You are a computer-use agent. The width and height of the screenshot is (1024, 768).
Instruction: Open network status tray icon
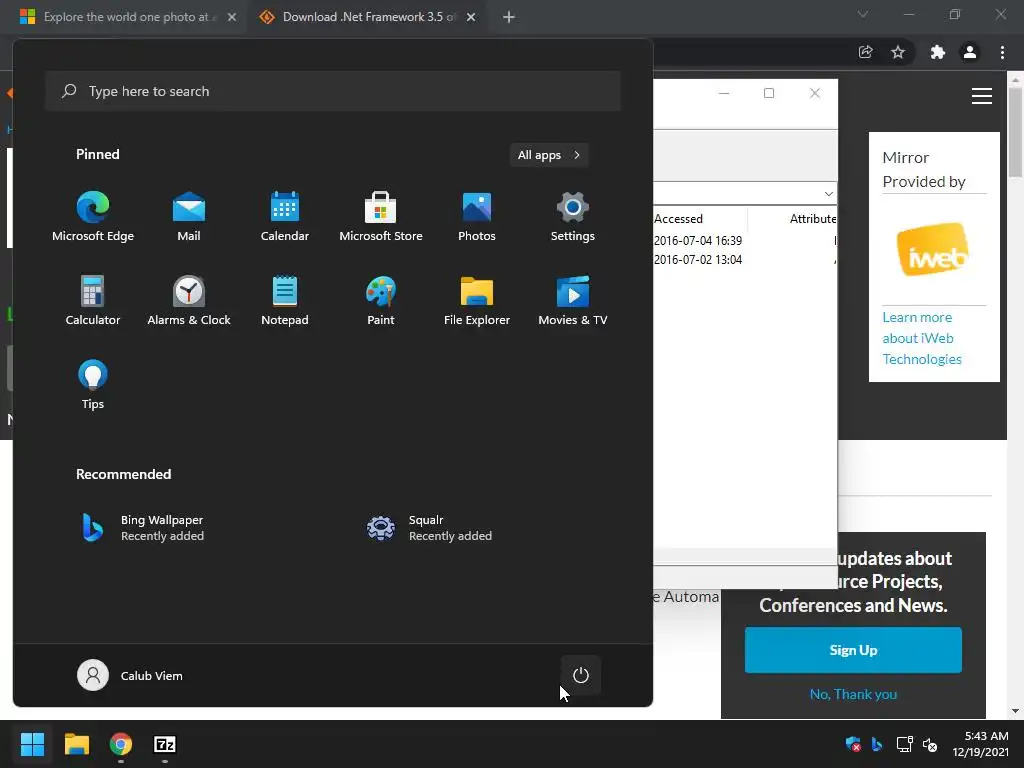[x=904, y=744]
